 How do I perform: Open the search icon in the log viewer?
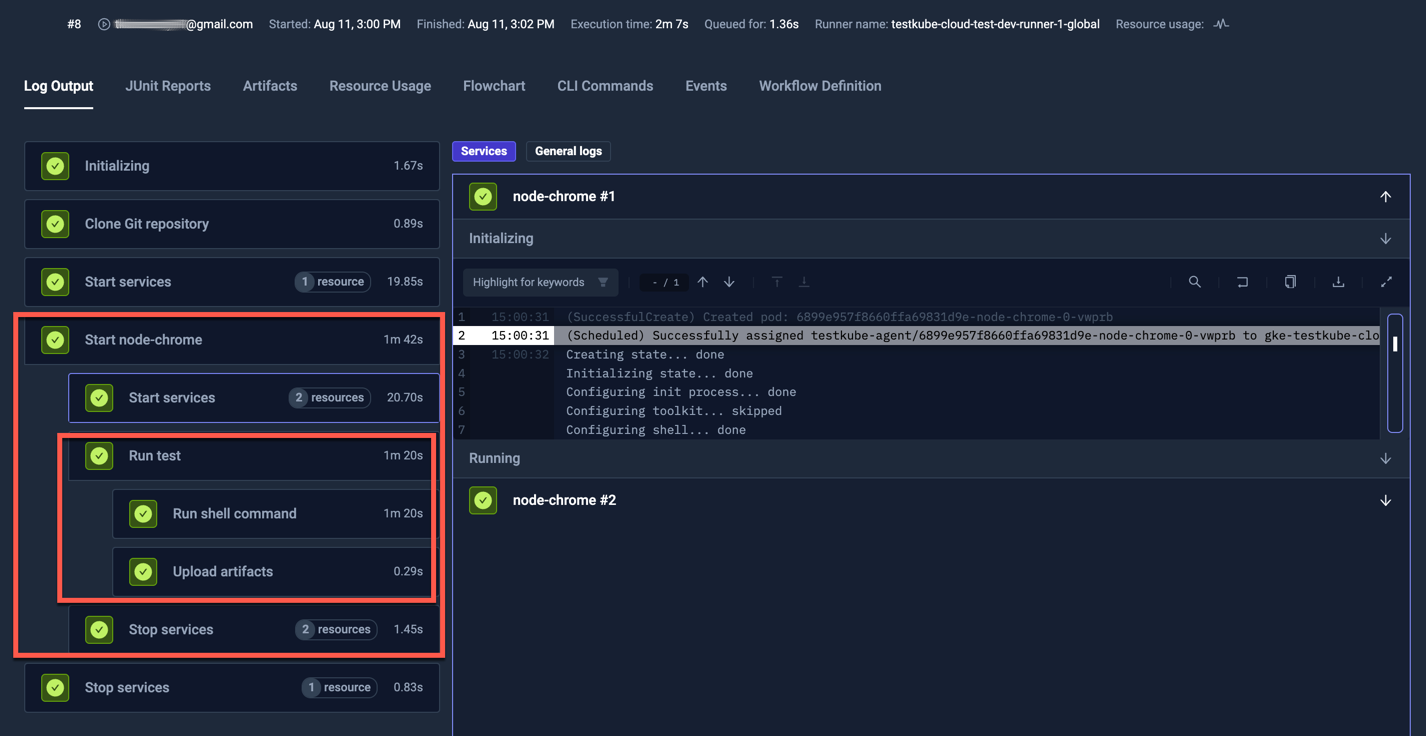click(1194, 282)
